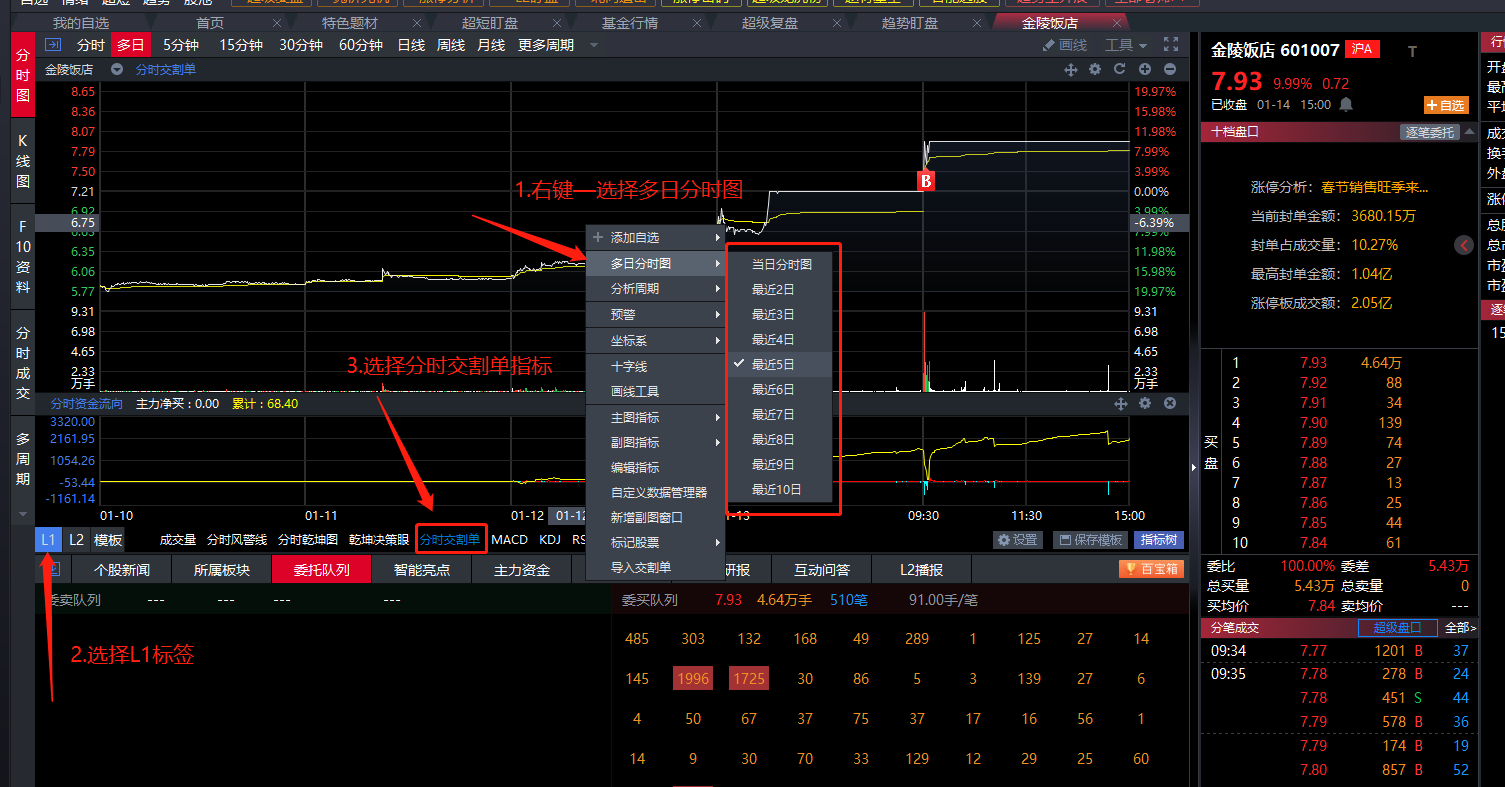Screen dimensions: 1505x787
Task: Click the 设置 gear button below the chart
Action: pos(1018,539)
